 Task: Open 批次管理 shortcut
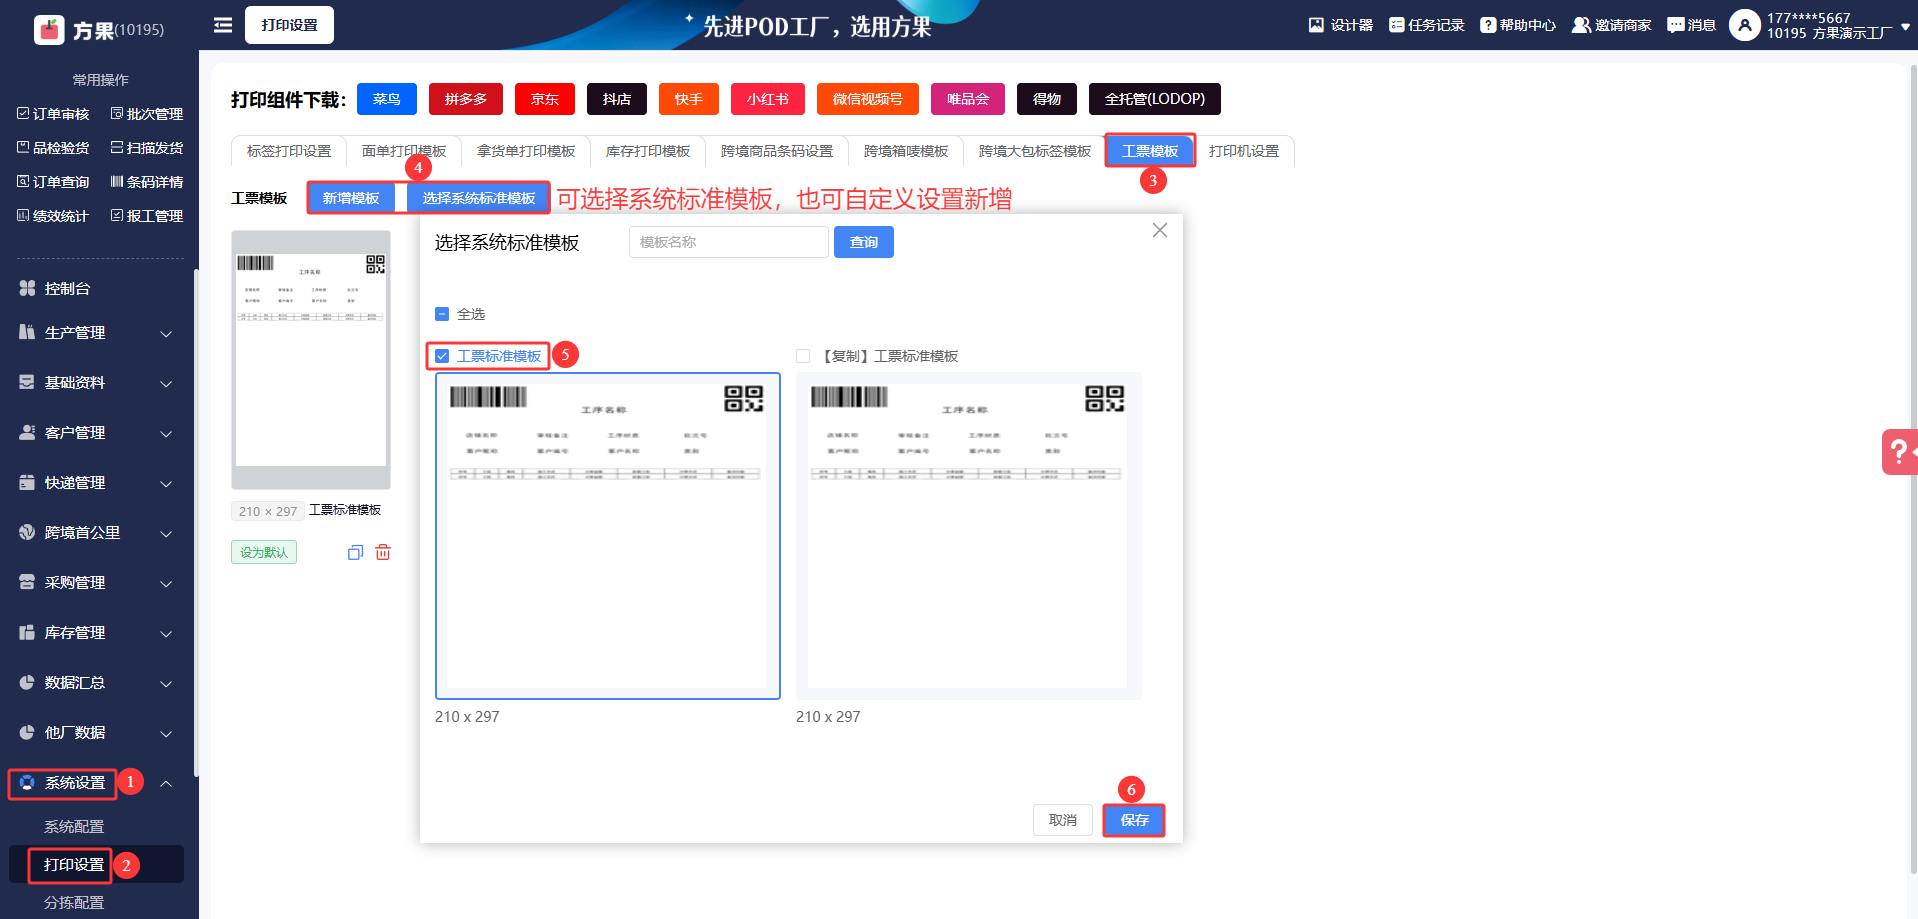(x=147, y=114)
